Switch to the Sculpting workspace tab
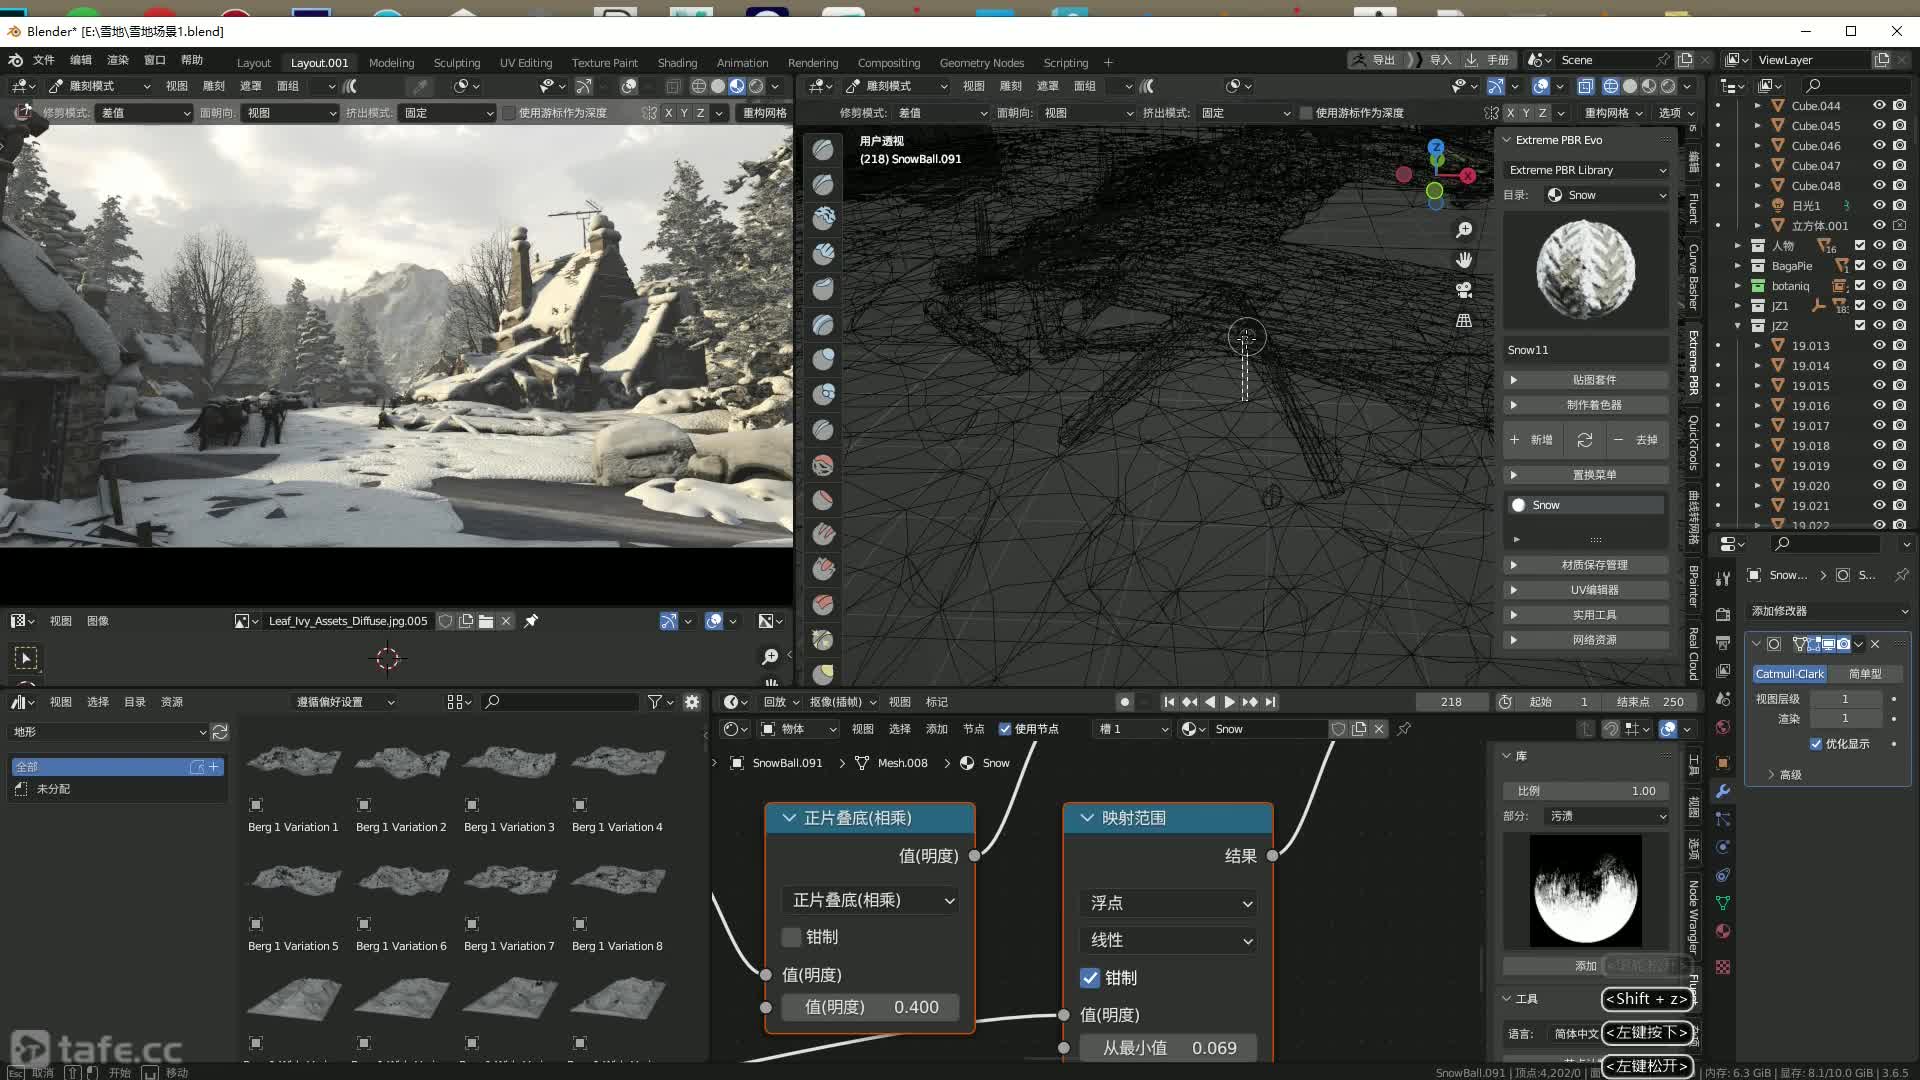 (457, 62)
